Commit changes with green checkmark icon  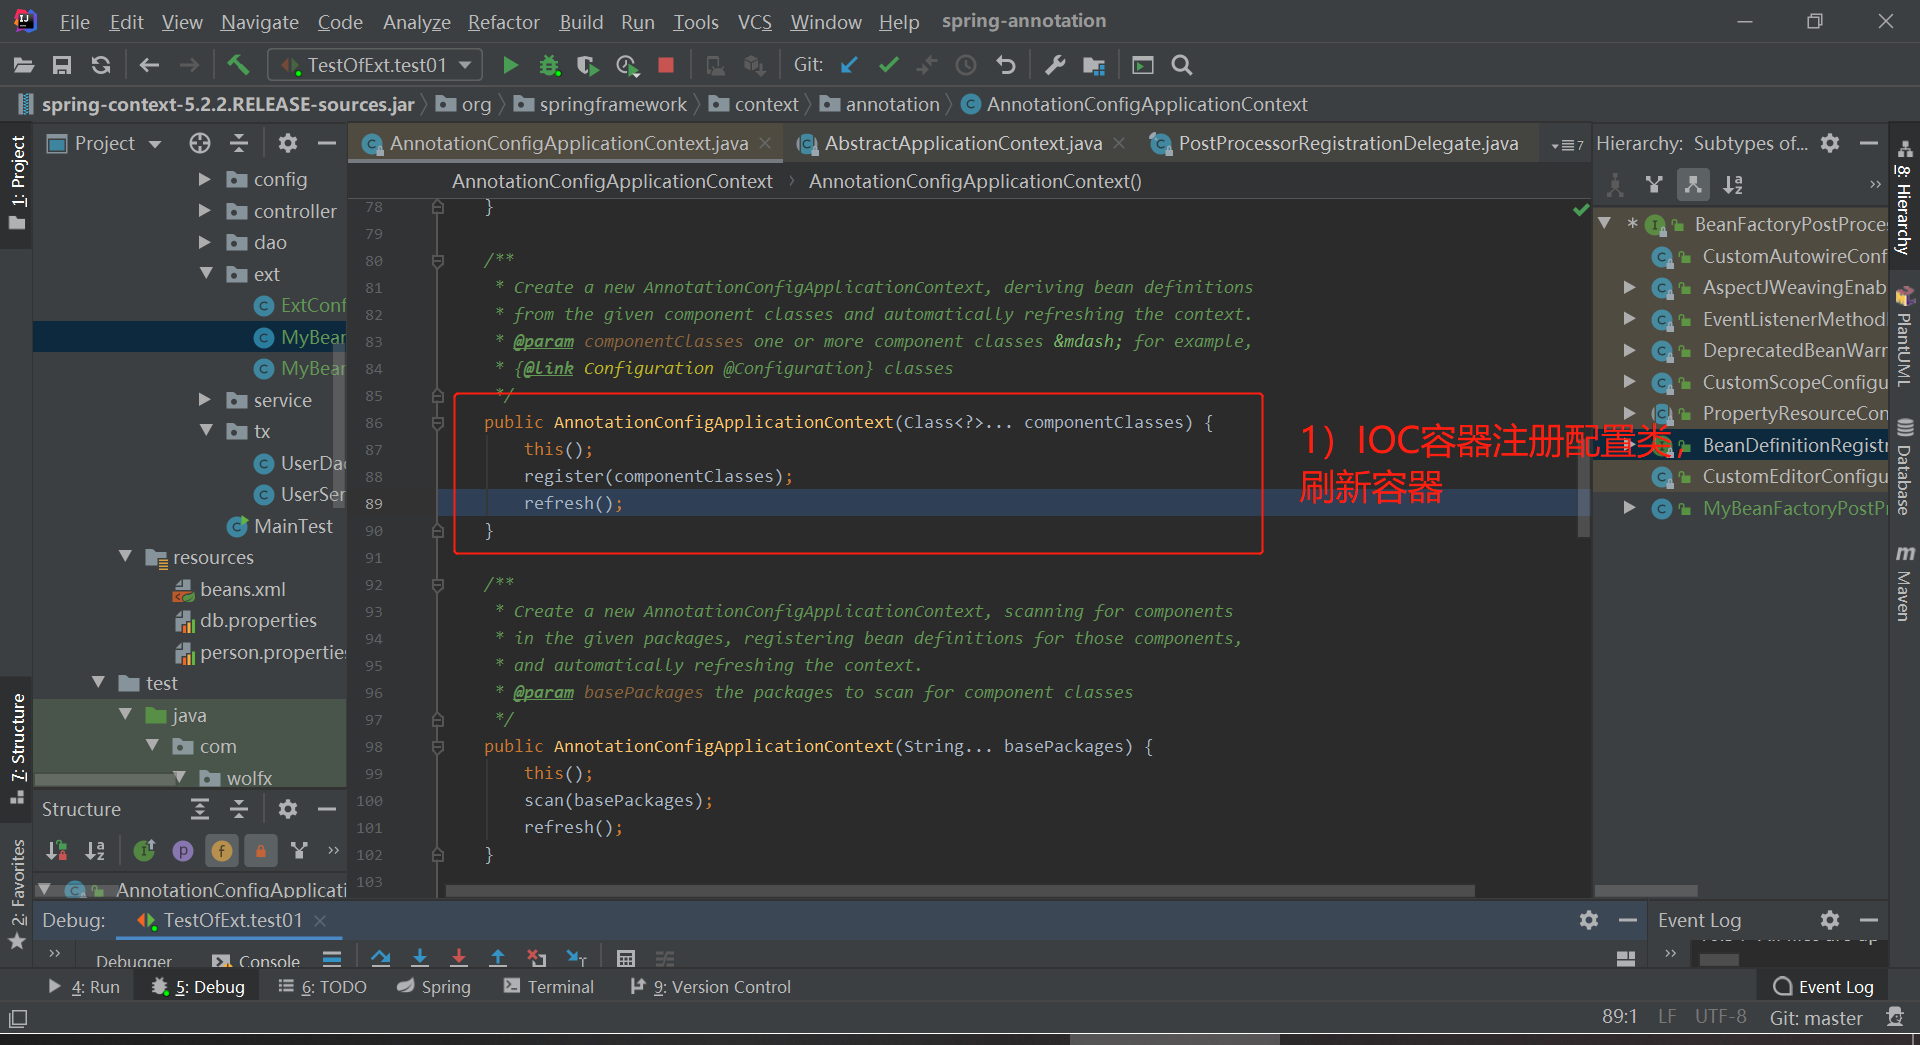888,65
